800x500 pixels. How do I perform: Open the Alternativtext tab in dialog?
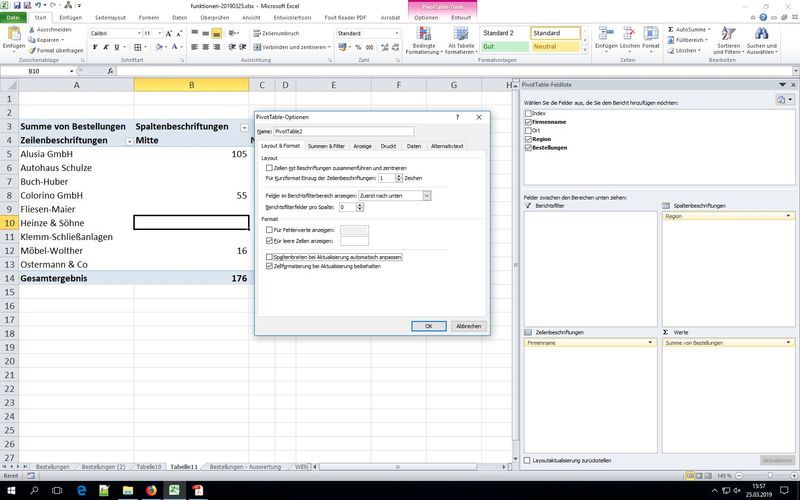447,146
